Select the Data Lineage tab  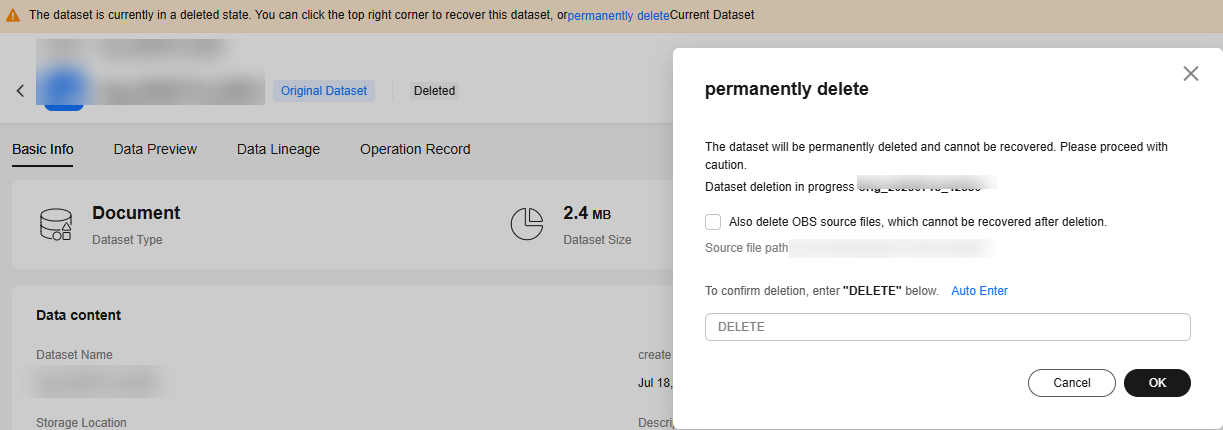pos(278,149)
